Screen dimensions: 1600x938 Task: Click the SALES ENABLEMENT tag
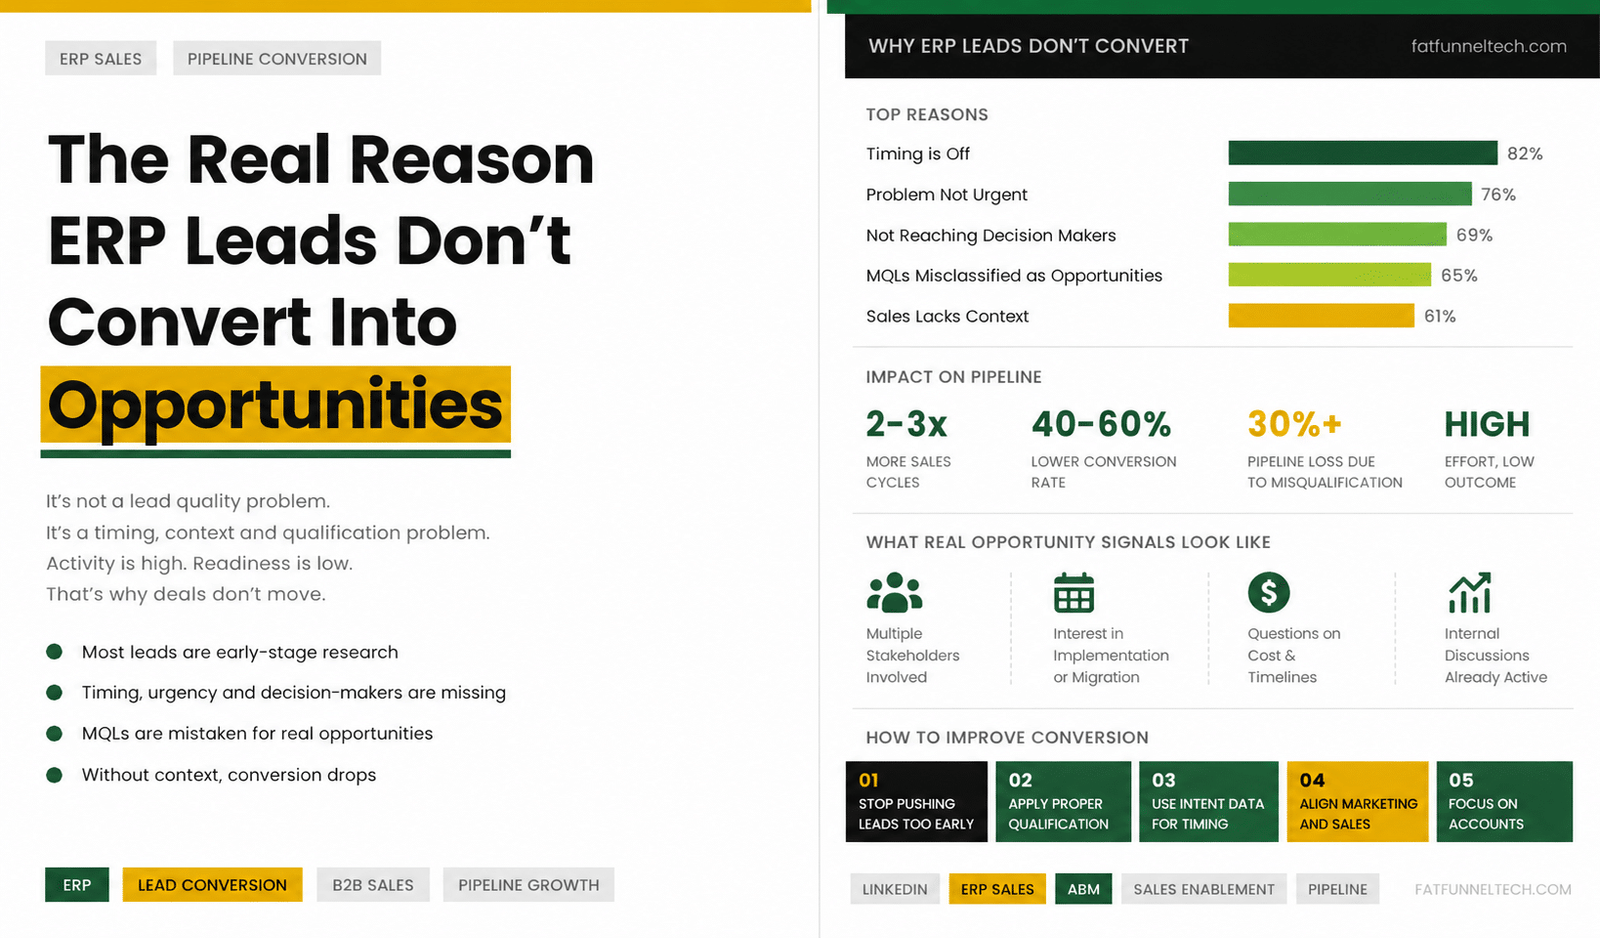(1204, 889)
